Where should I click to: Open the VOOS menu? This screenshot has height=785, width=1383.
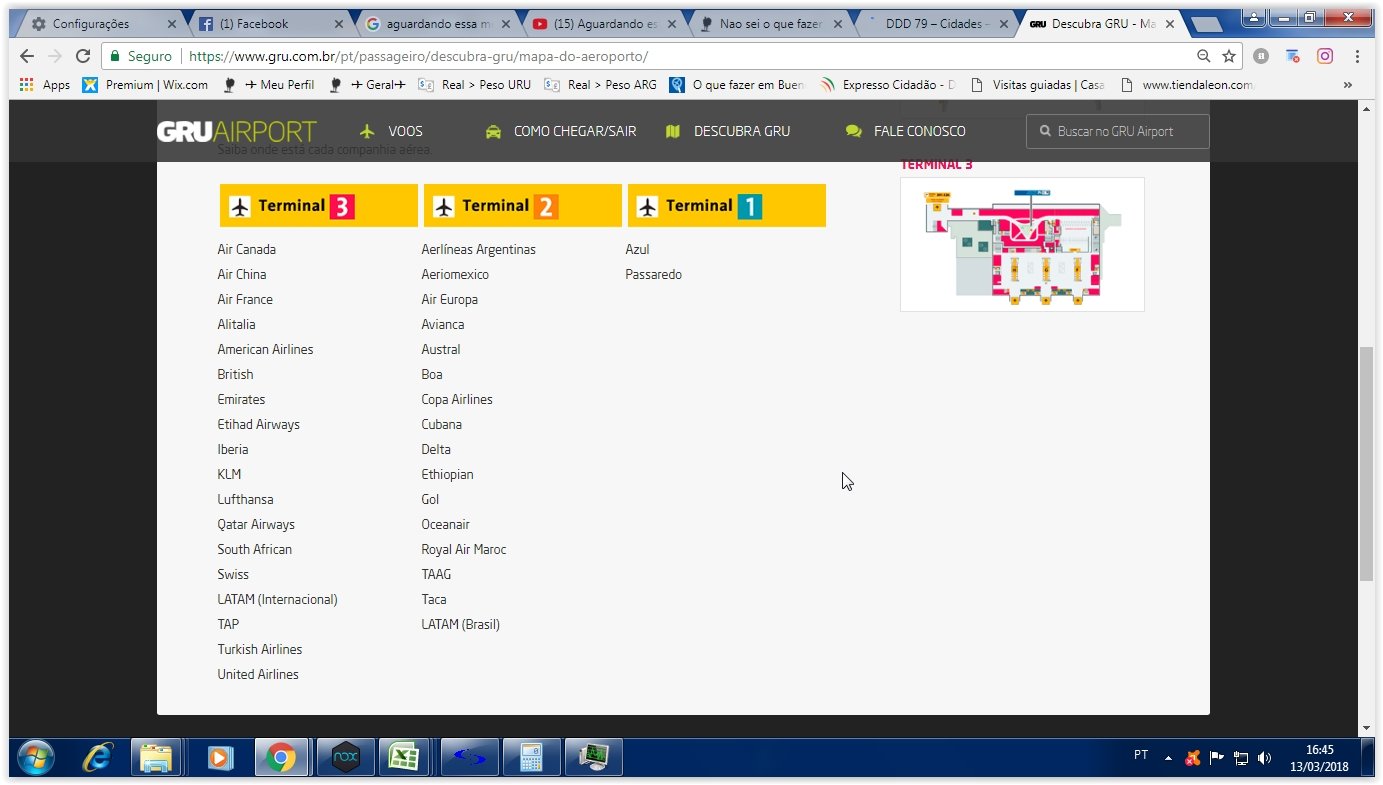(392, 131)
